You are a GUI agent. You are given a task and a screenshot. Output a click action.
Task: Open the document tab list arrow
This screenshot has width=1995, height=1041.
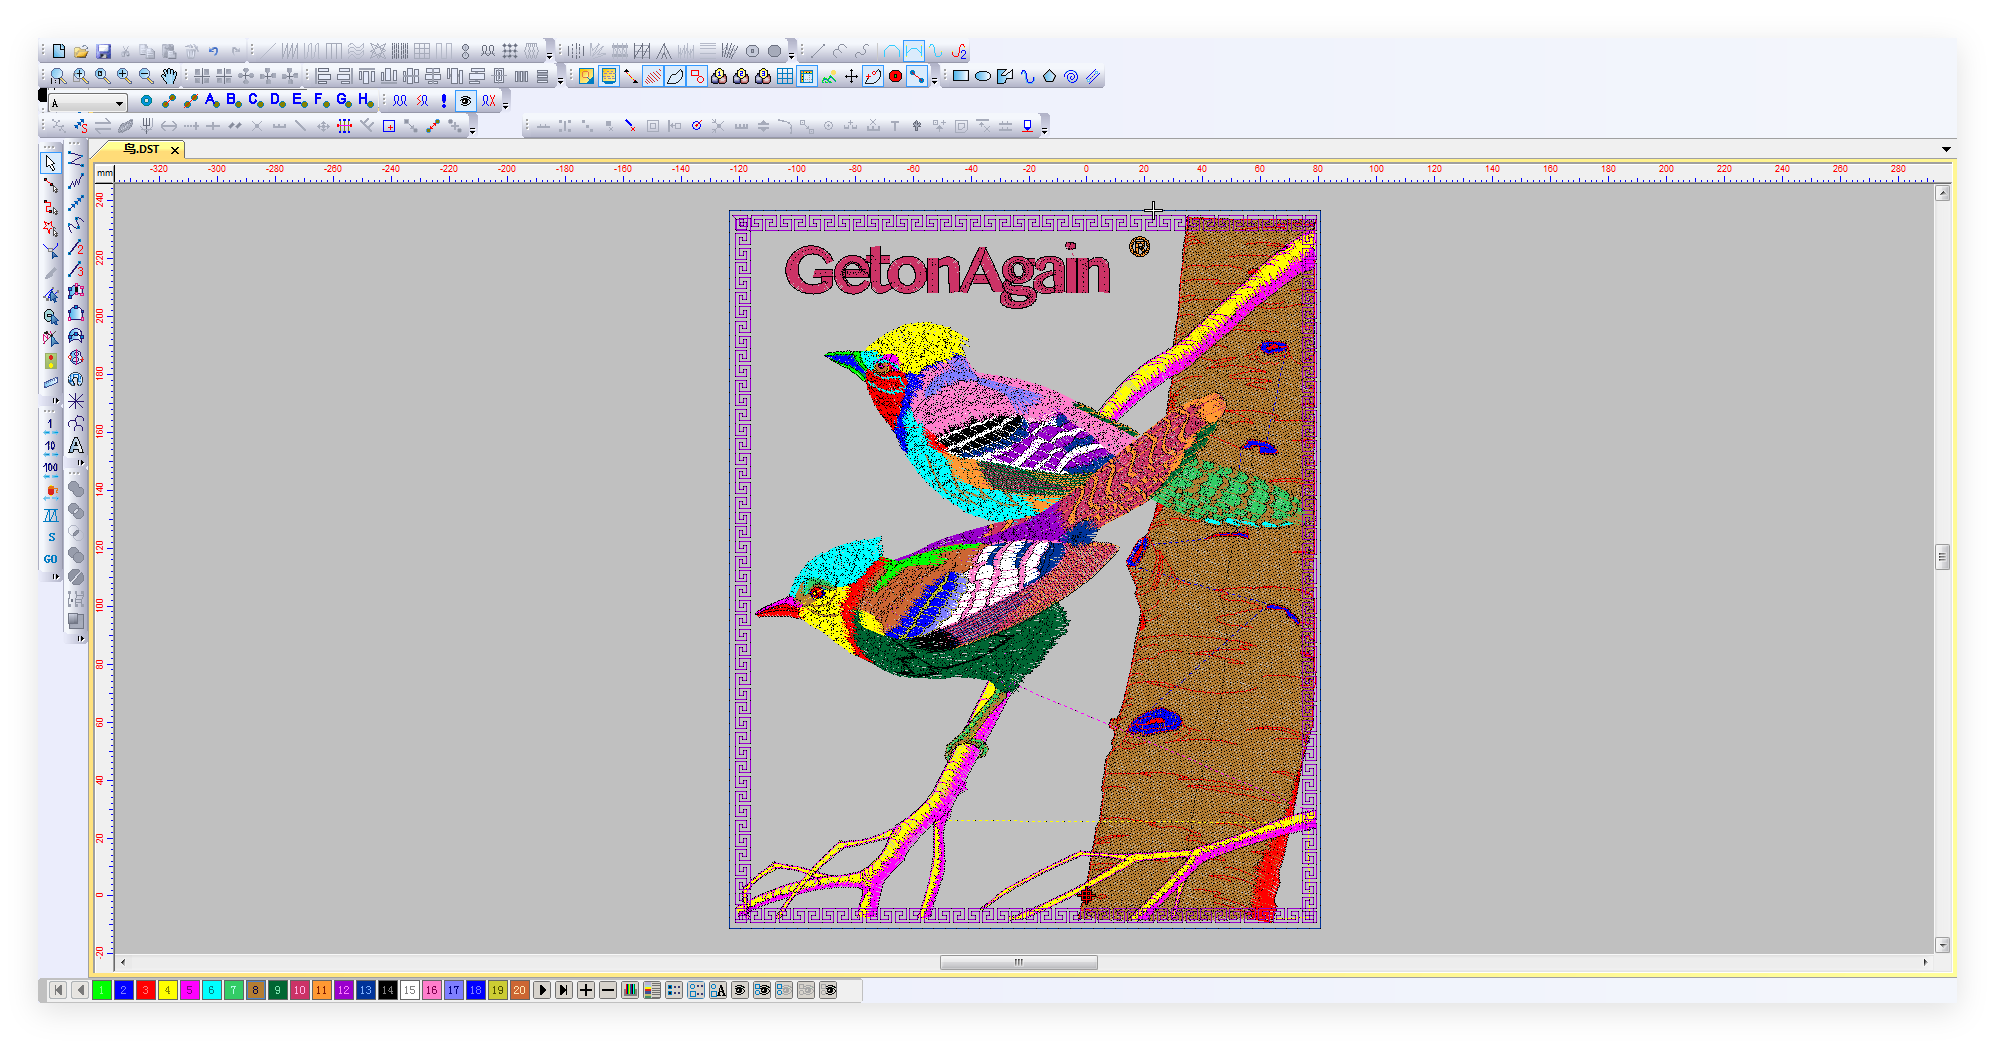coord(1946,149)
